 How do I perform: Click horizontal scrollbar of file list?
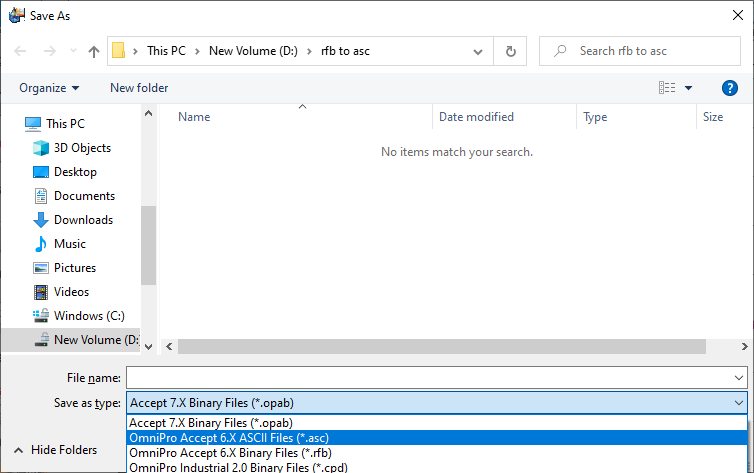pyautogui.click(x=441, y=347)
